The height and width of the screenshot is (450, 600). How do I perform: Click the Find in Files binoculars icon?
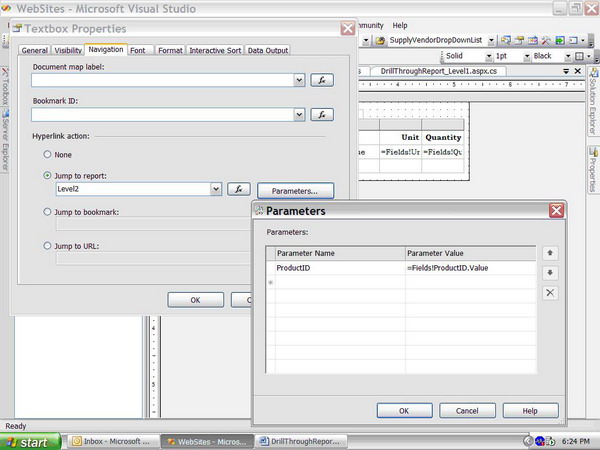pos(380,40)
